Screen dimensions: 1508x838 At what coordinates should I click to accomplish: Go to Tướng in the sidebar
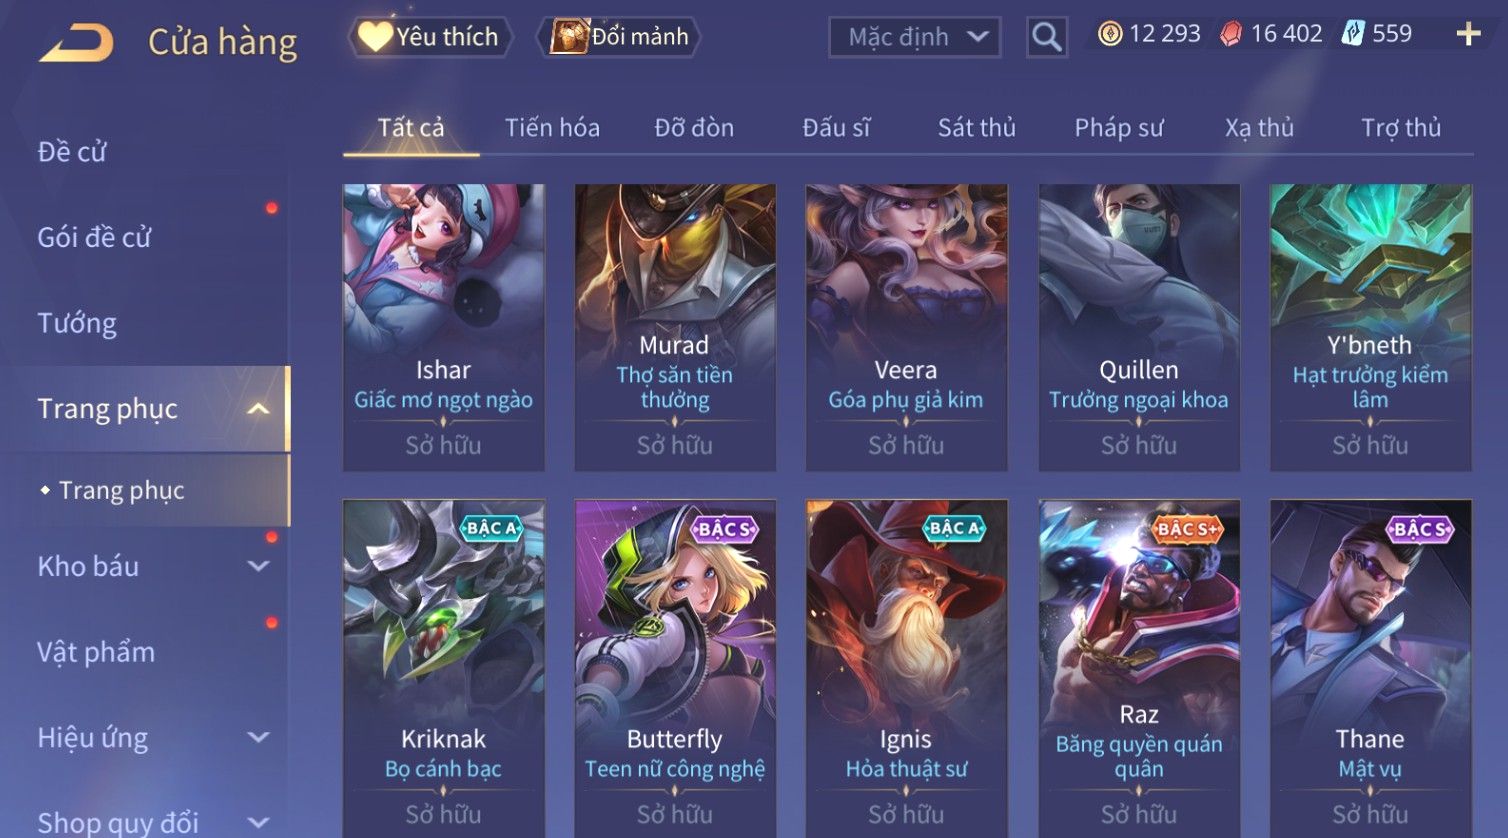pos(77,324)
